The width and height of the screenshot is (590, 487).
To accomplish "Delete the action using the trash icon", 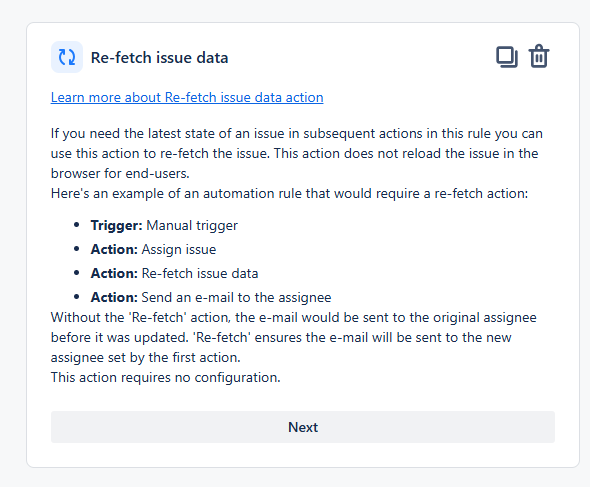I will (539, 56).
